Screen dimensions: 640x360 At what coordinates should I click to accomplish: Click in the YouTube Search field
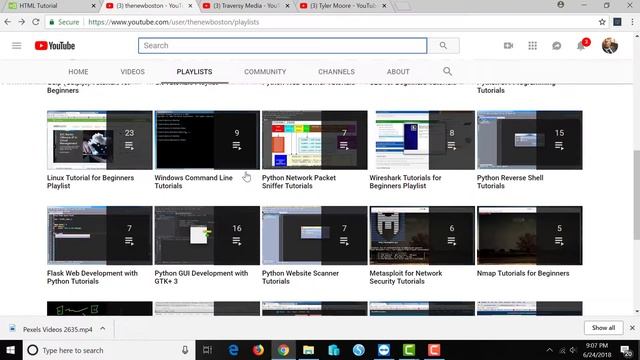pos(282,46)
